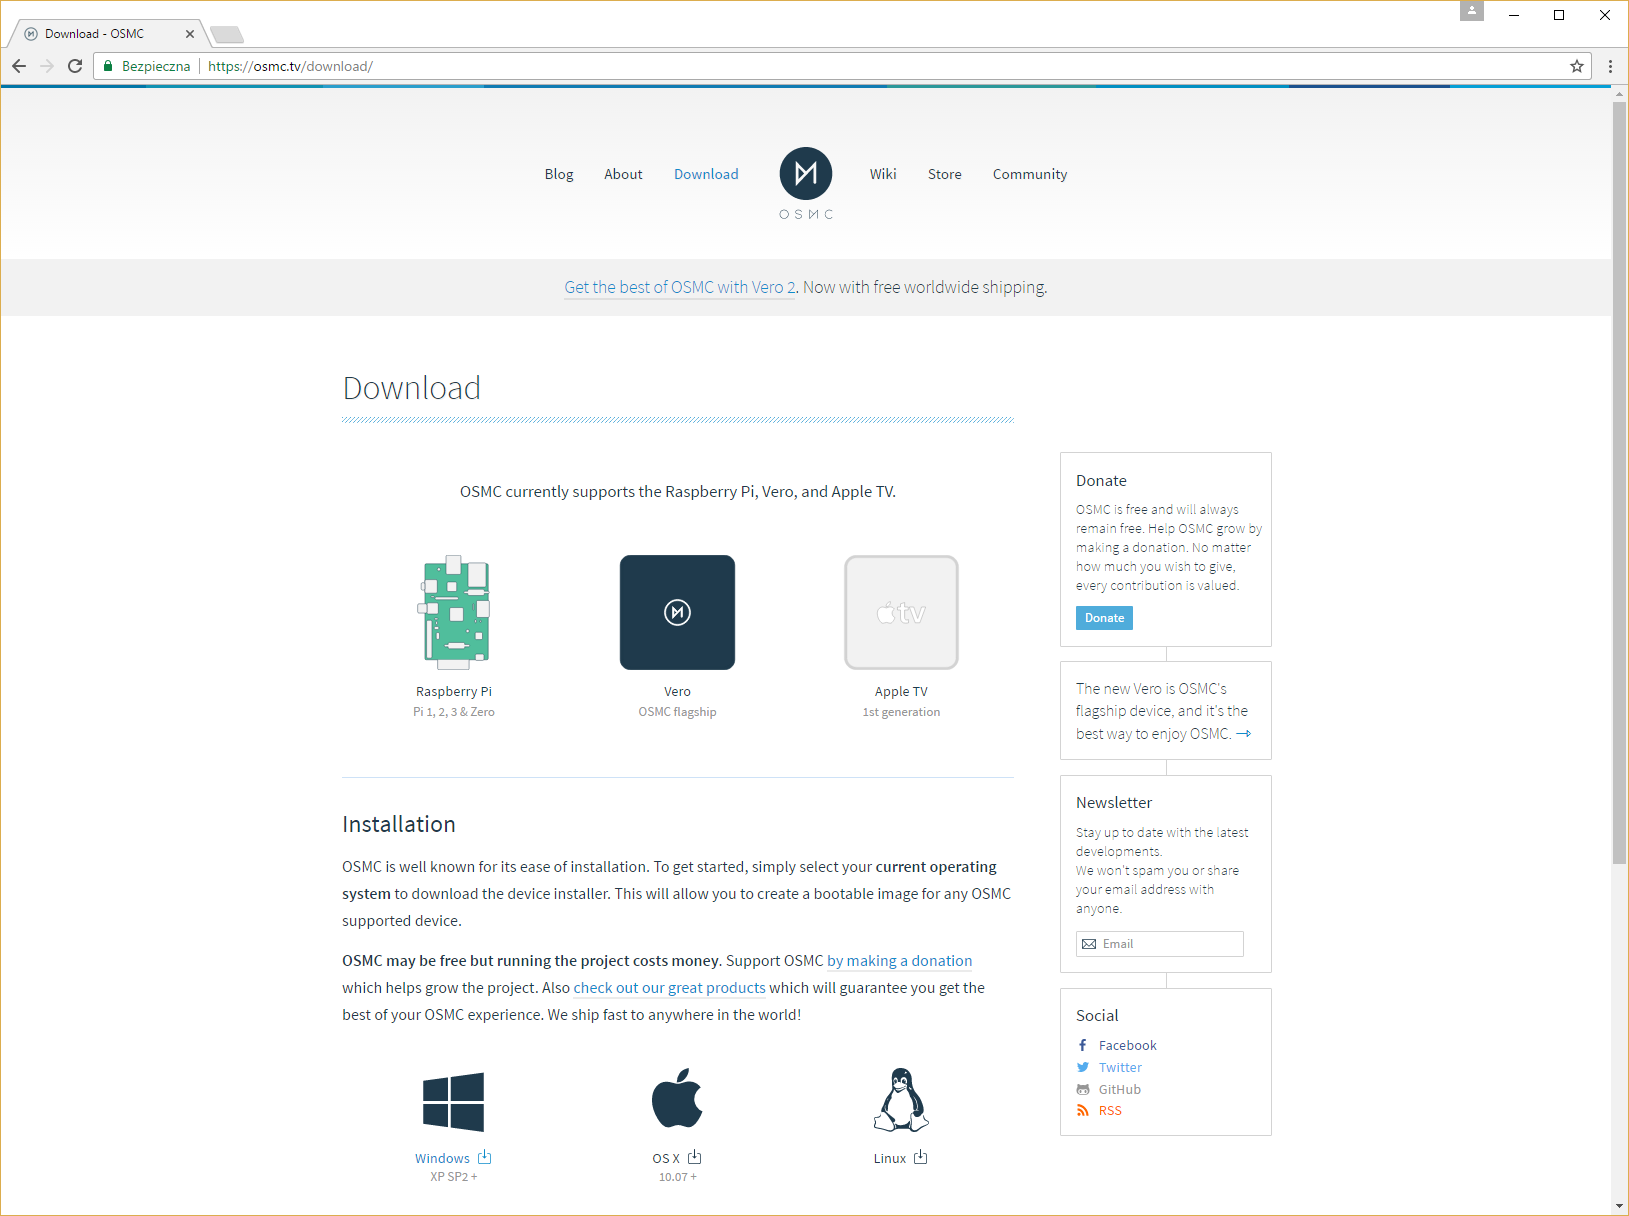
Task: Select the Vero device image
Action: tap(677, 612)
